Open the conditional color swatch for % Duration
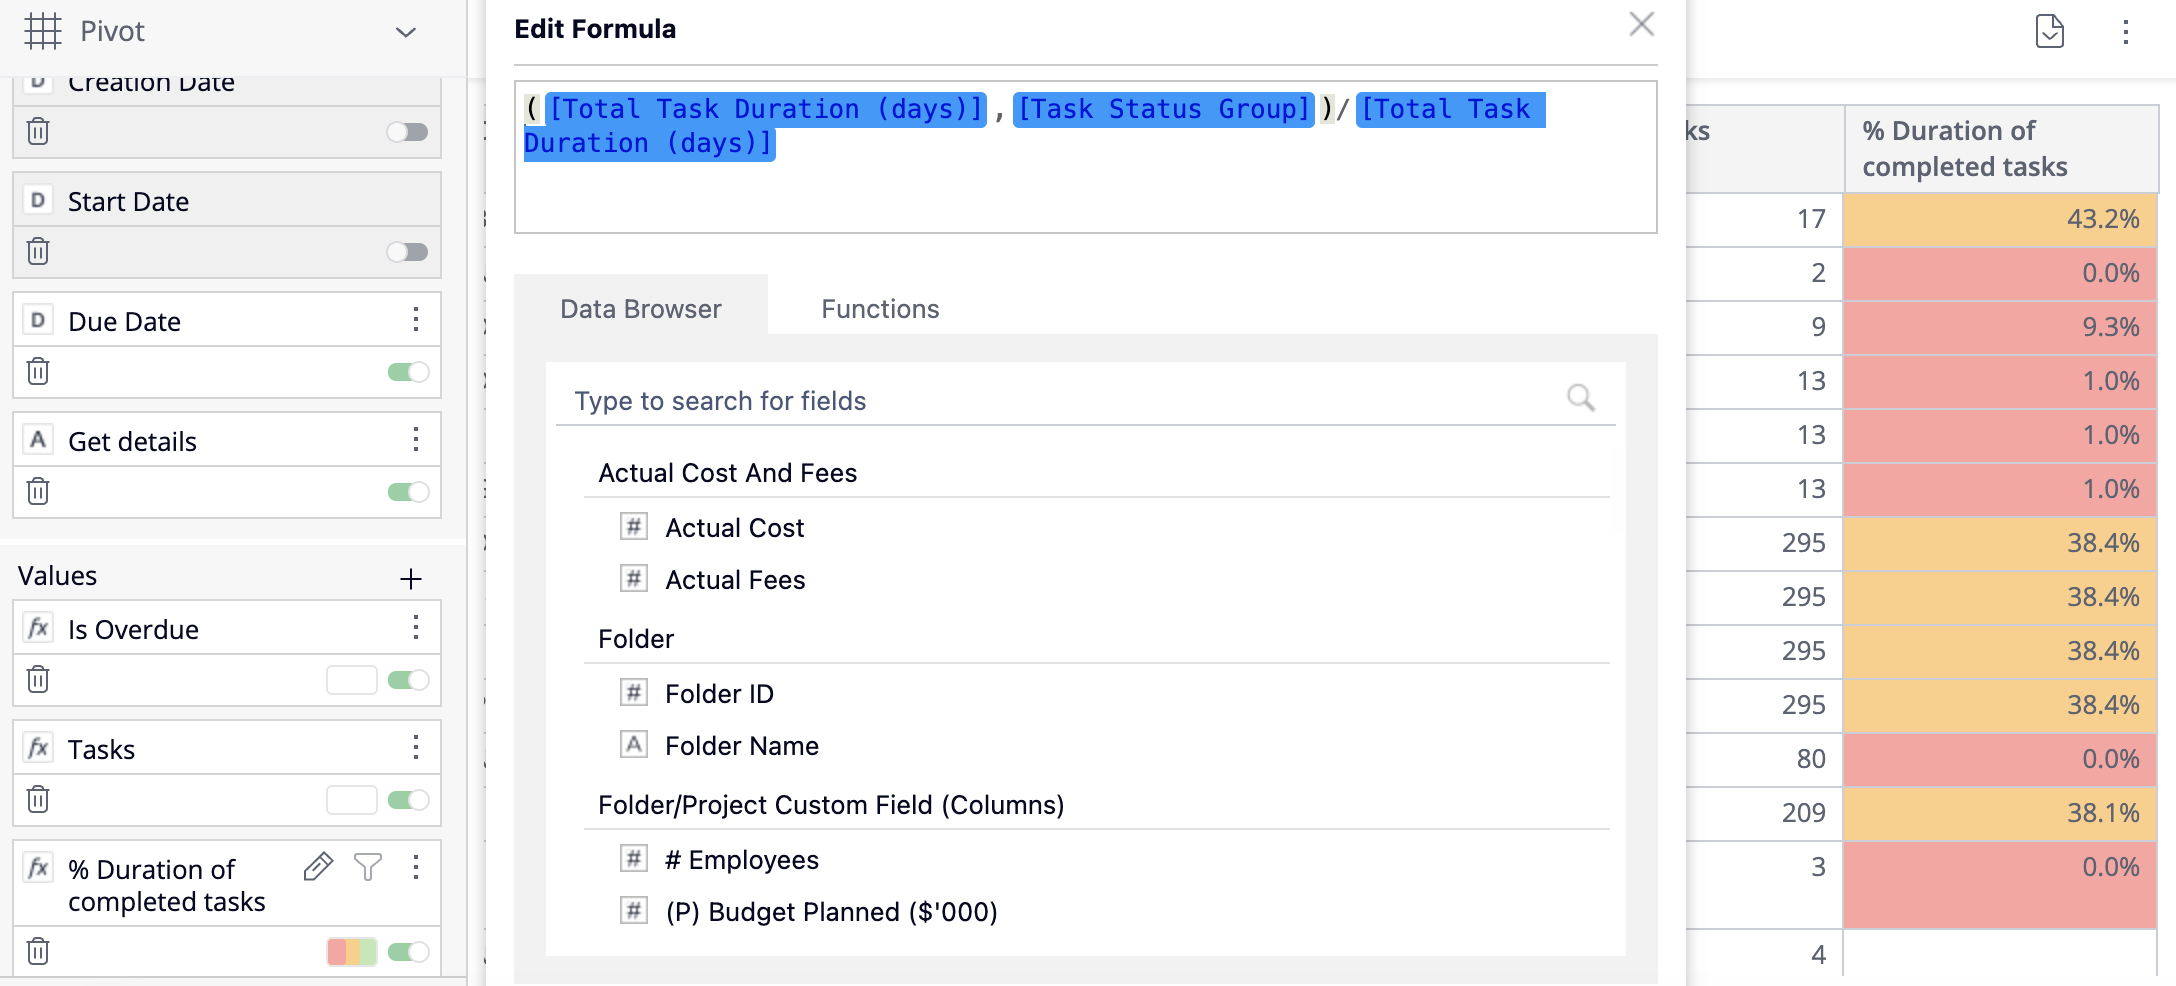2176x986 pixels. coord(352,952)
